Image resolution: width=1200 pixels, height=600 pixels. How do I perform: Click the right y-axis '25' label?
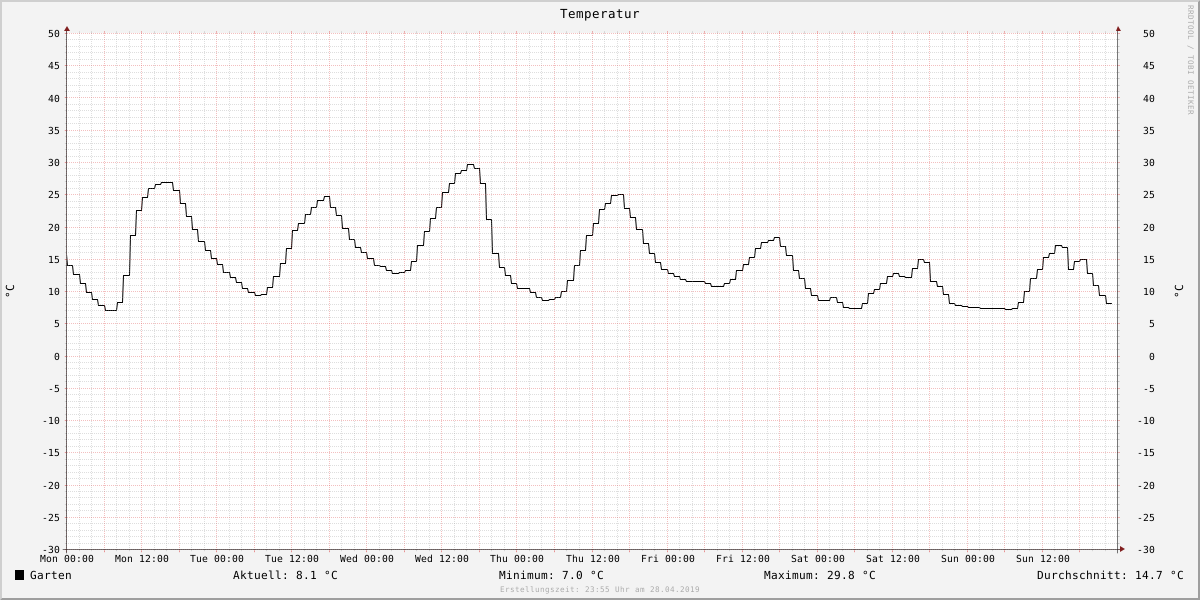1149,195
